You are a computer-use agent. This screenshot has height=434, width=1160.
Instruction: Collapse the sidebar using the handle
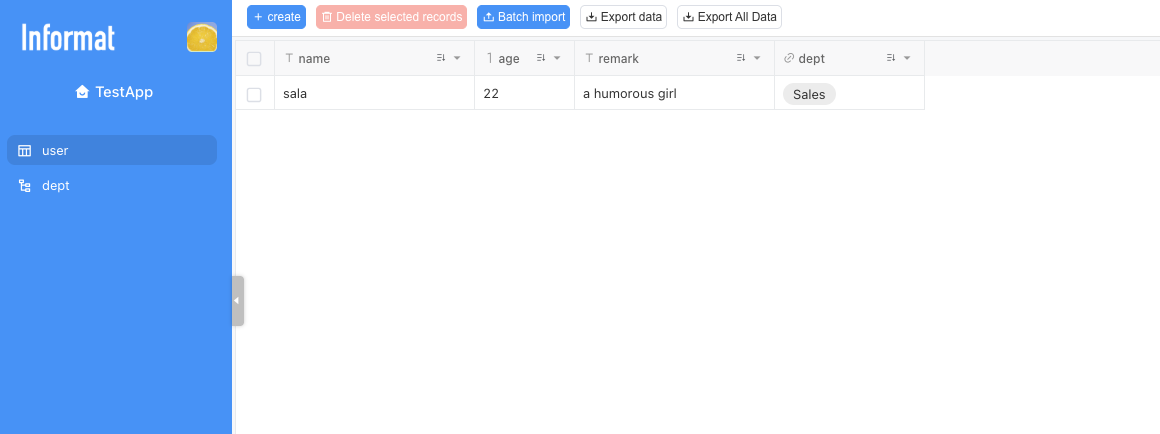point(237,300)
